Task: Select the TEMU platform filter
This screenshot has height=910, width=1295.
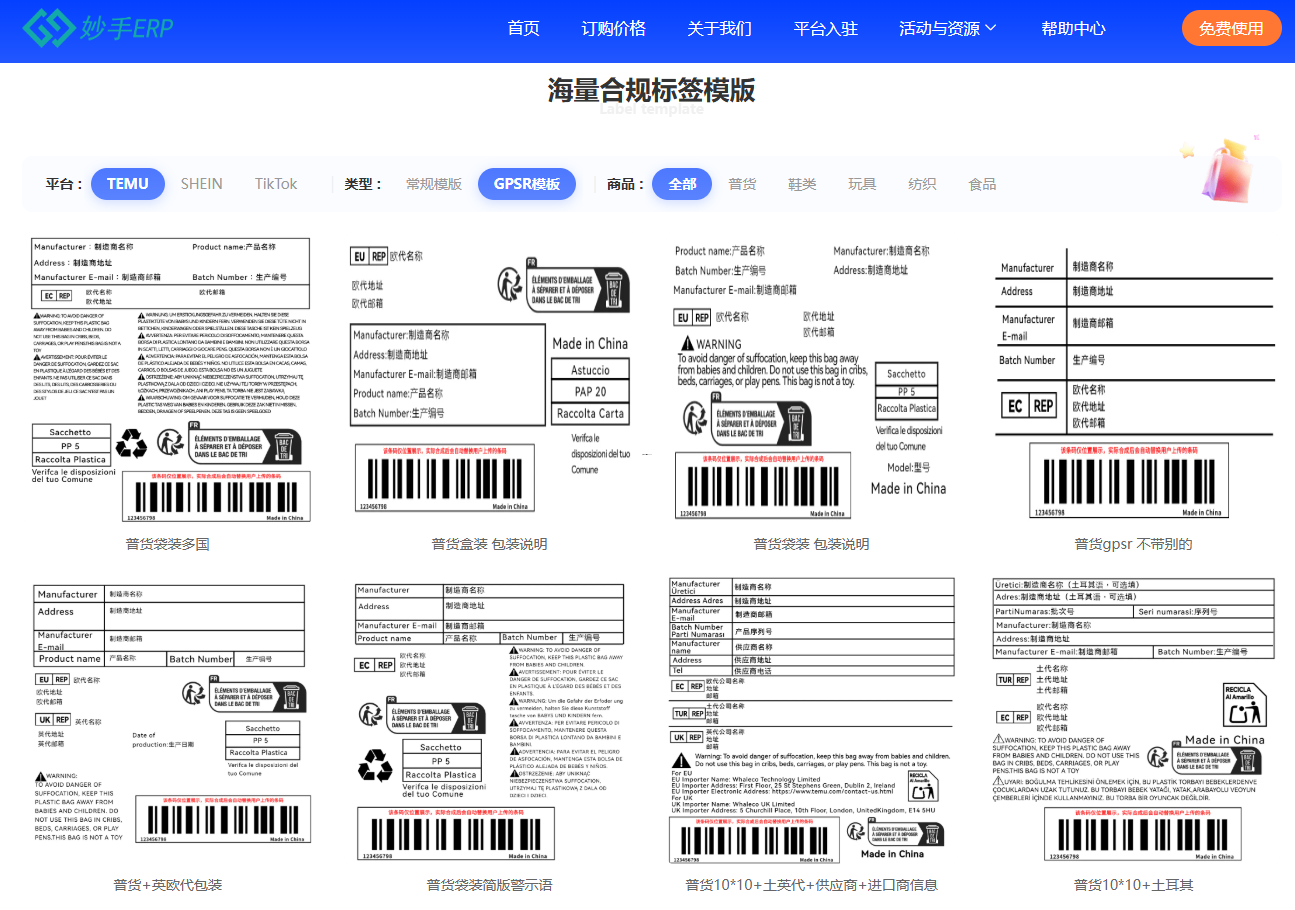Action: tap(128, 184)
